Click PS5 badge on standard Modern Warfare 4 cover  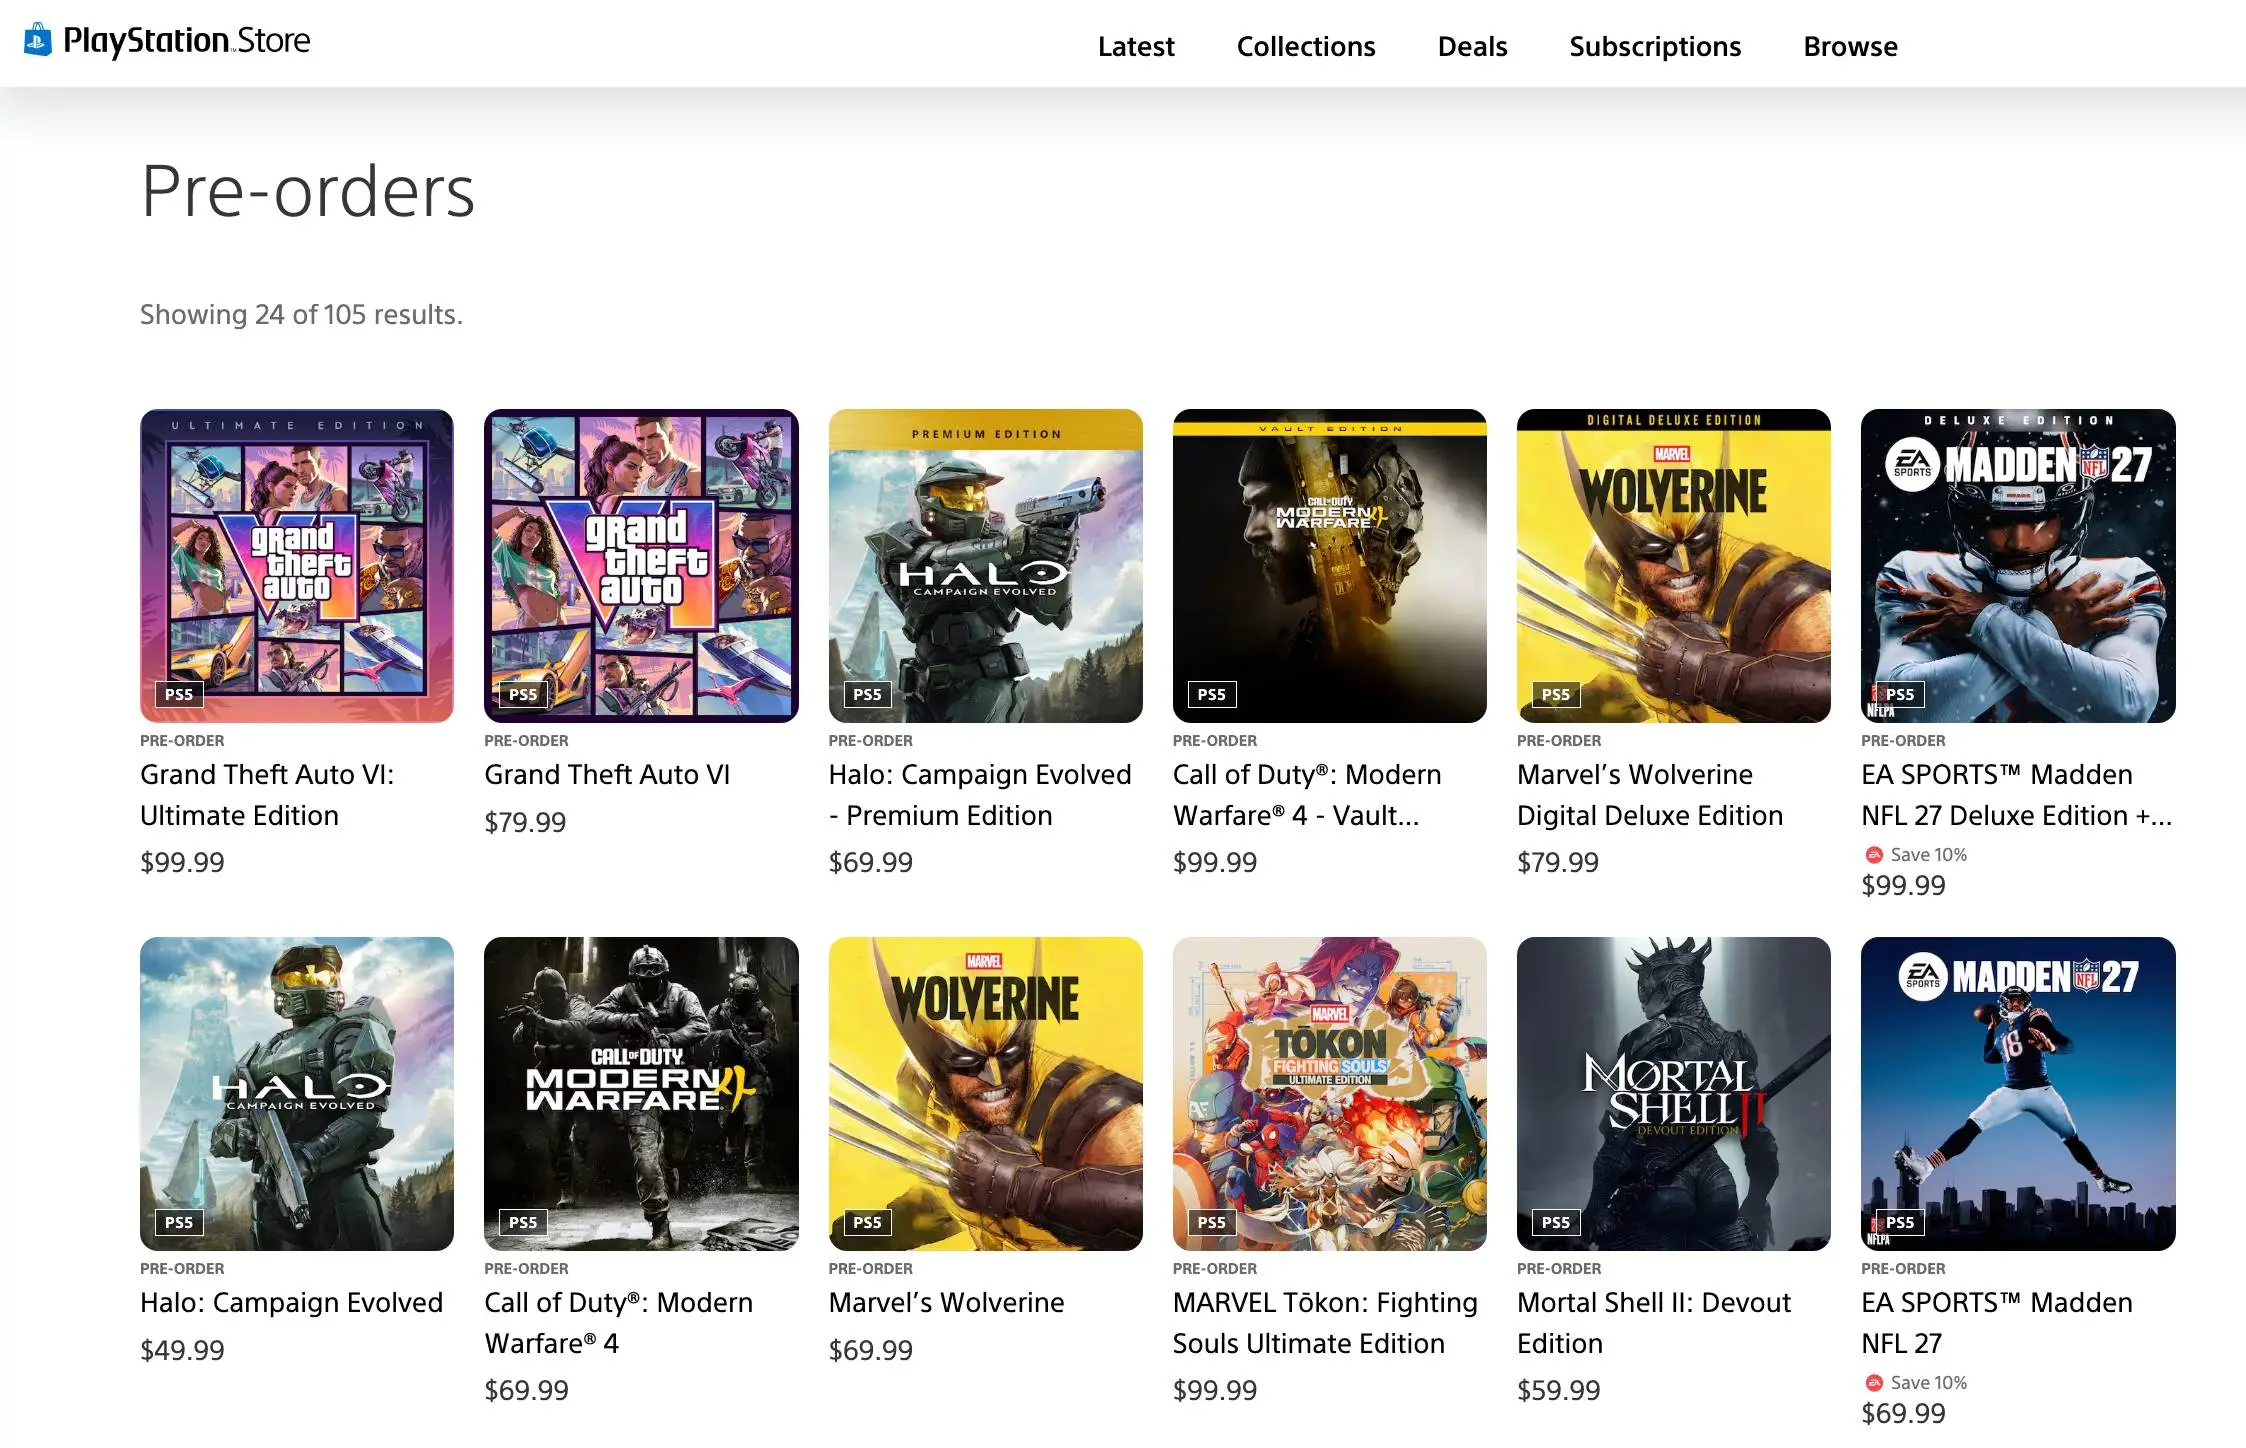[523, 1222]
